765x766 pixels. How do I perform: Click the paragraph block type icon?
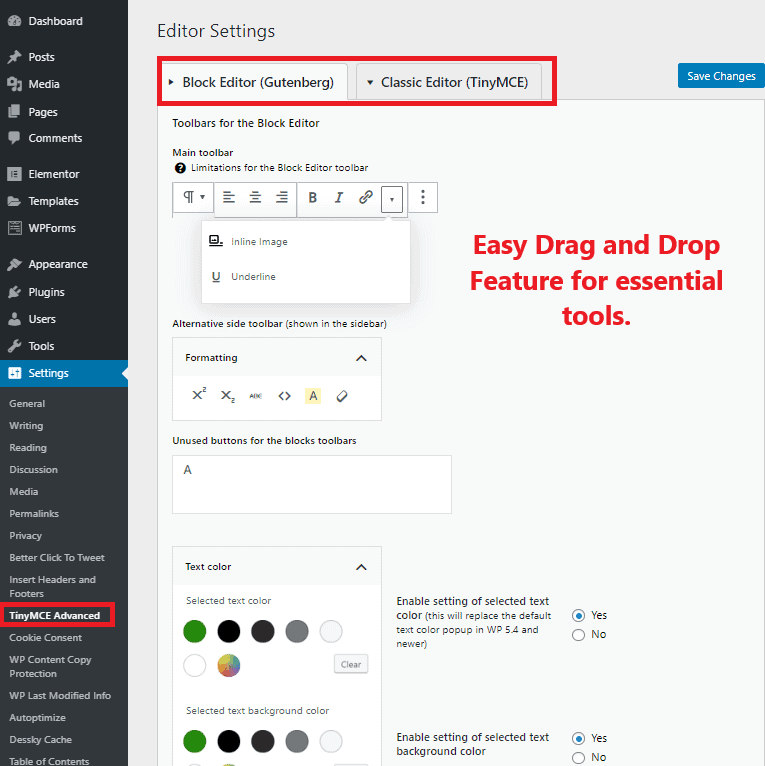pyautogui.click(x=189, y=197)
